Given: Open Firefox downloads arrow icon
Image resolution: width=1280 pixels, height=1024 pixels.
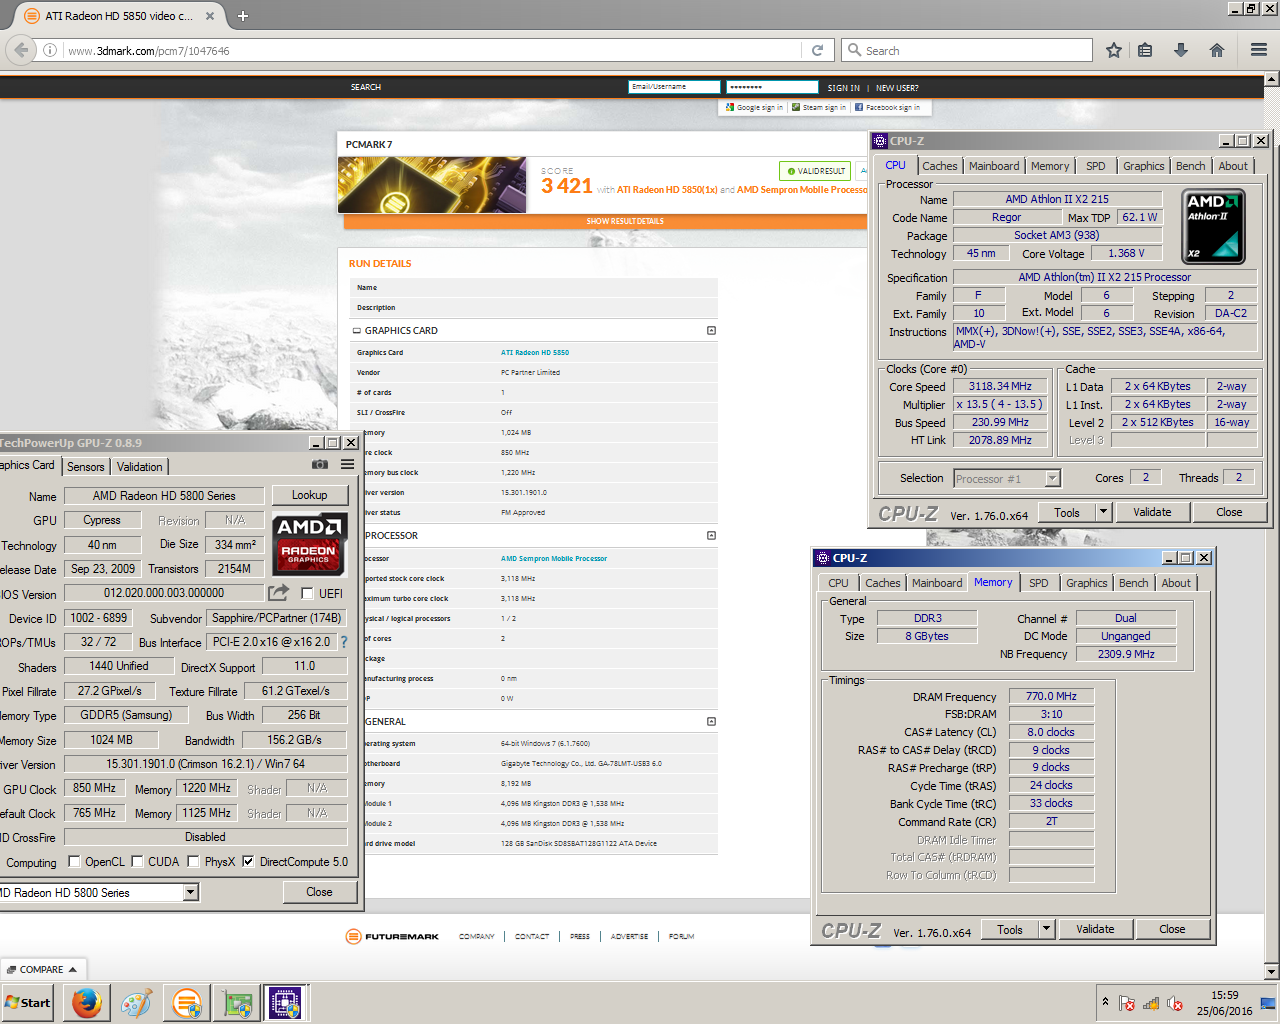Looking at the screenshot, I should [1181, 50].
